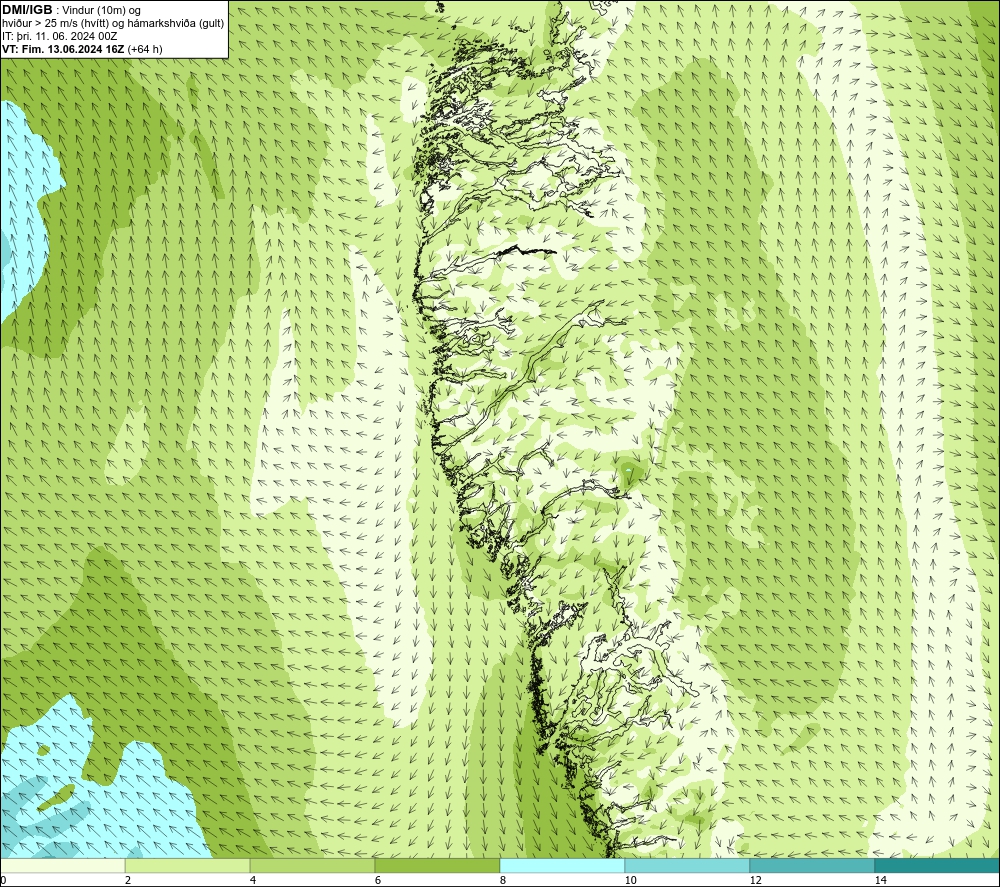Click the 0–2 m/s palest legend swatch
The height and width of the screenshot is (887, 1000).
62,865
